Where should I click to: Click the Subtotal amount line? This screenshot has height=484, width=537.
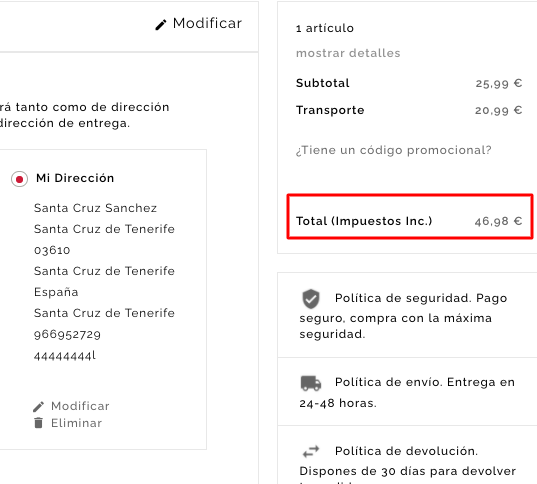click(409, 83)
